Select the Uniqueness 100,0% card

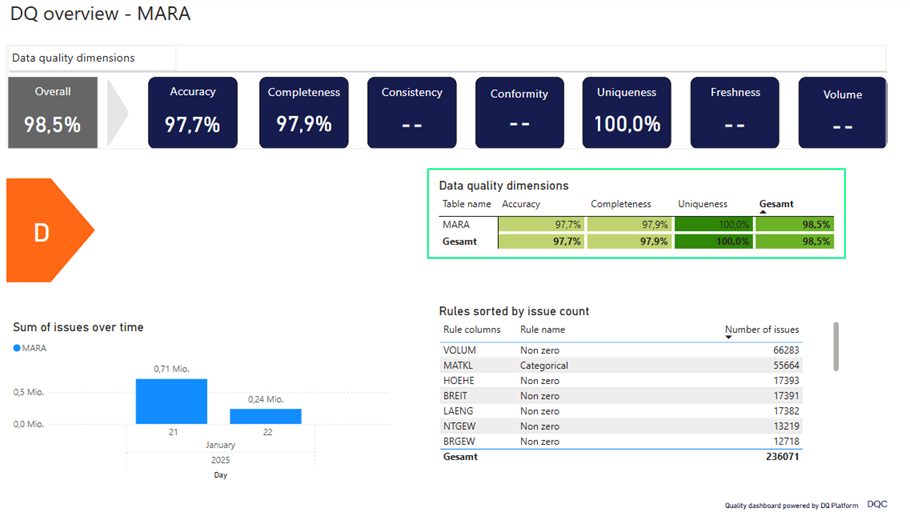tap(627, 112)
